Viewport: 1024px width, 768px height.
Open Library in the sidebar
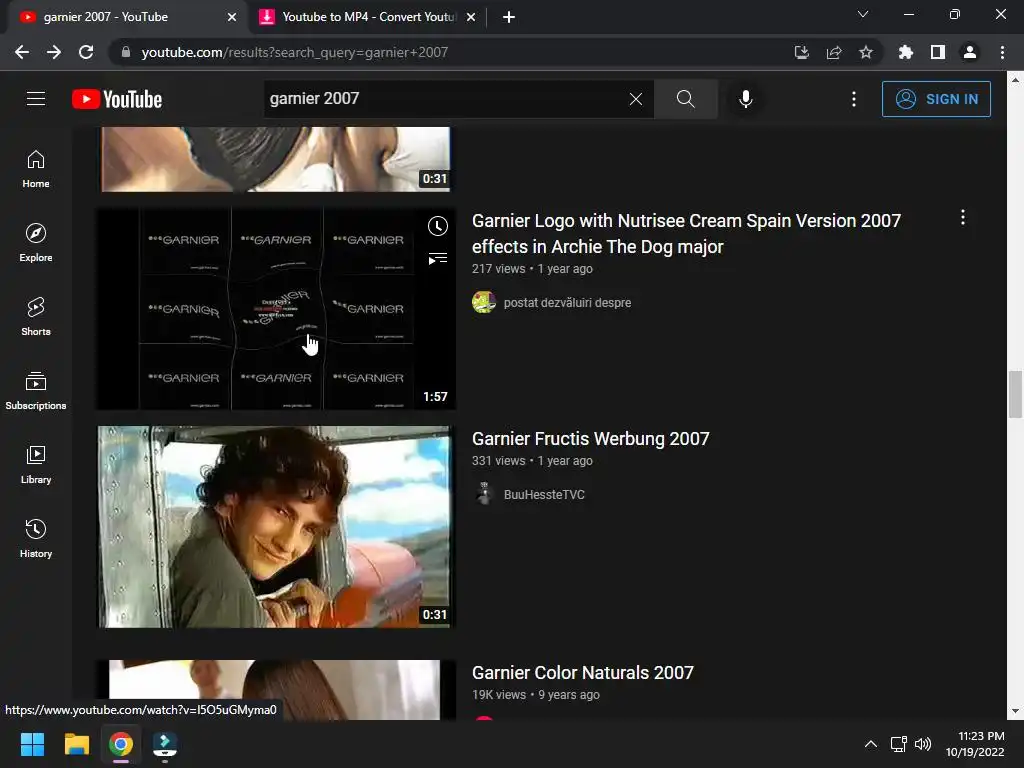pos(36,464)
